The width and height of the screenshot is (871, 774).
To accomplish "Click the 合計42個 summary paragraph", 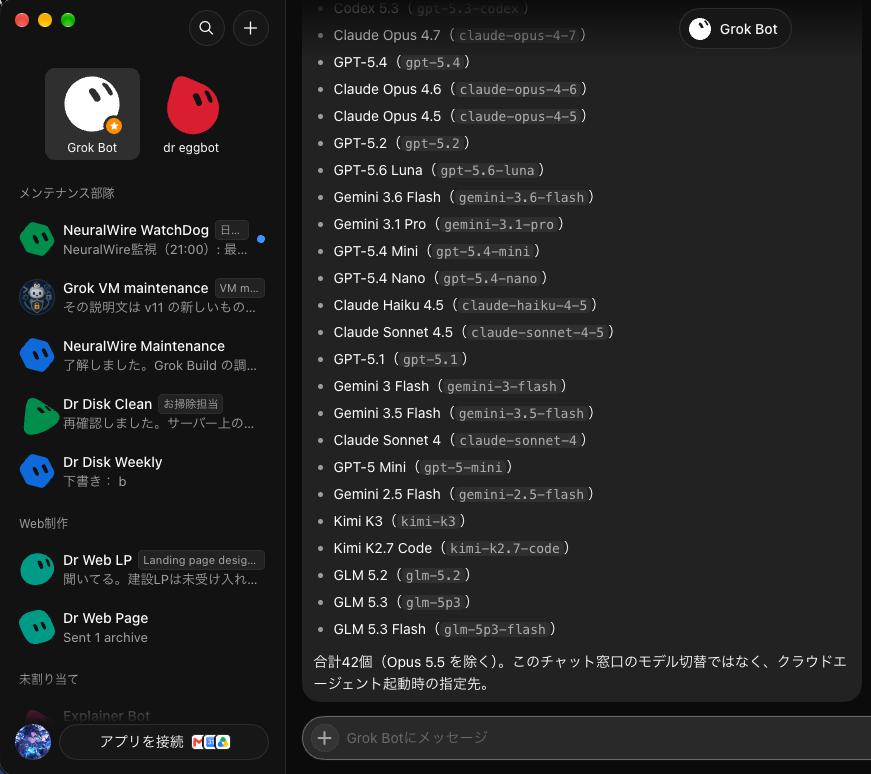I will [x=580, y=672].
